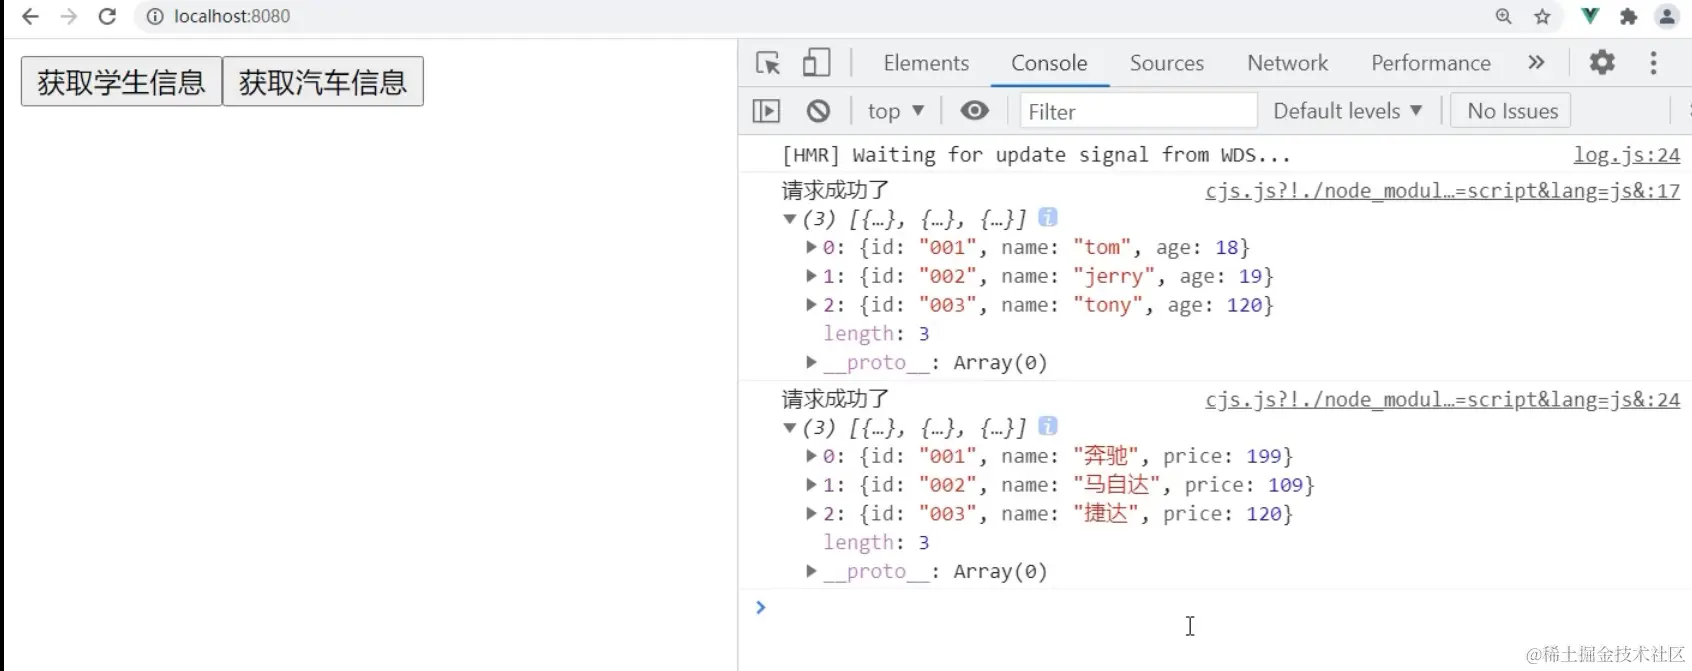Expand the 奔驰 object row
Image resolution: width=1692 pixels, height=671 pixels.
point(811,456)
